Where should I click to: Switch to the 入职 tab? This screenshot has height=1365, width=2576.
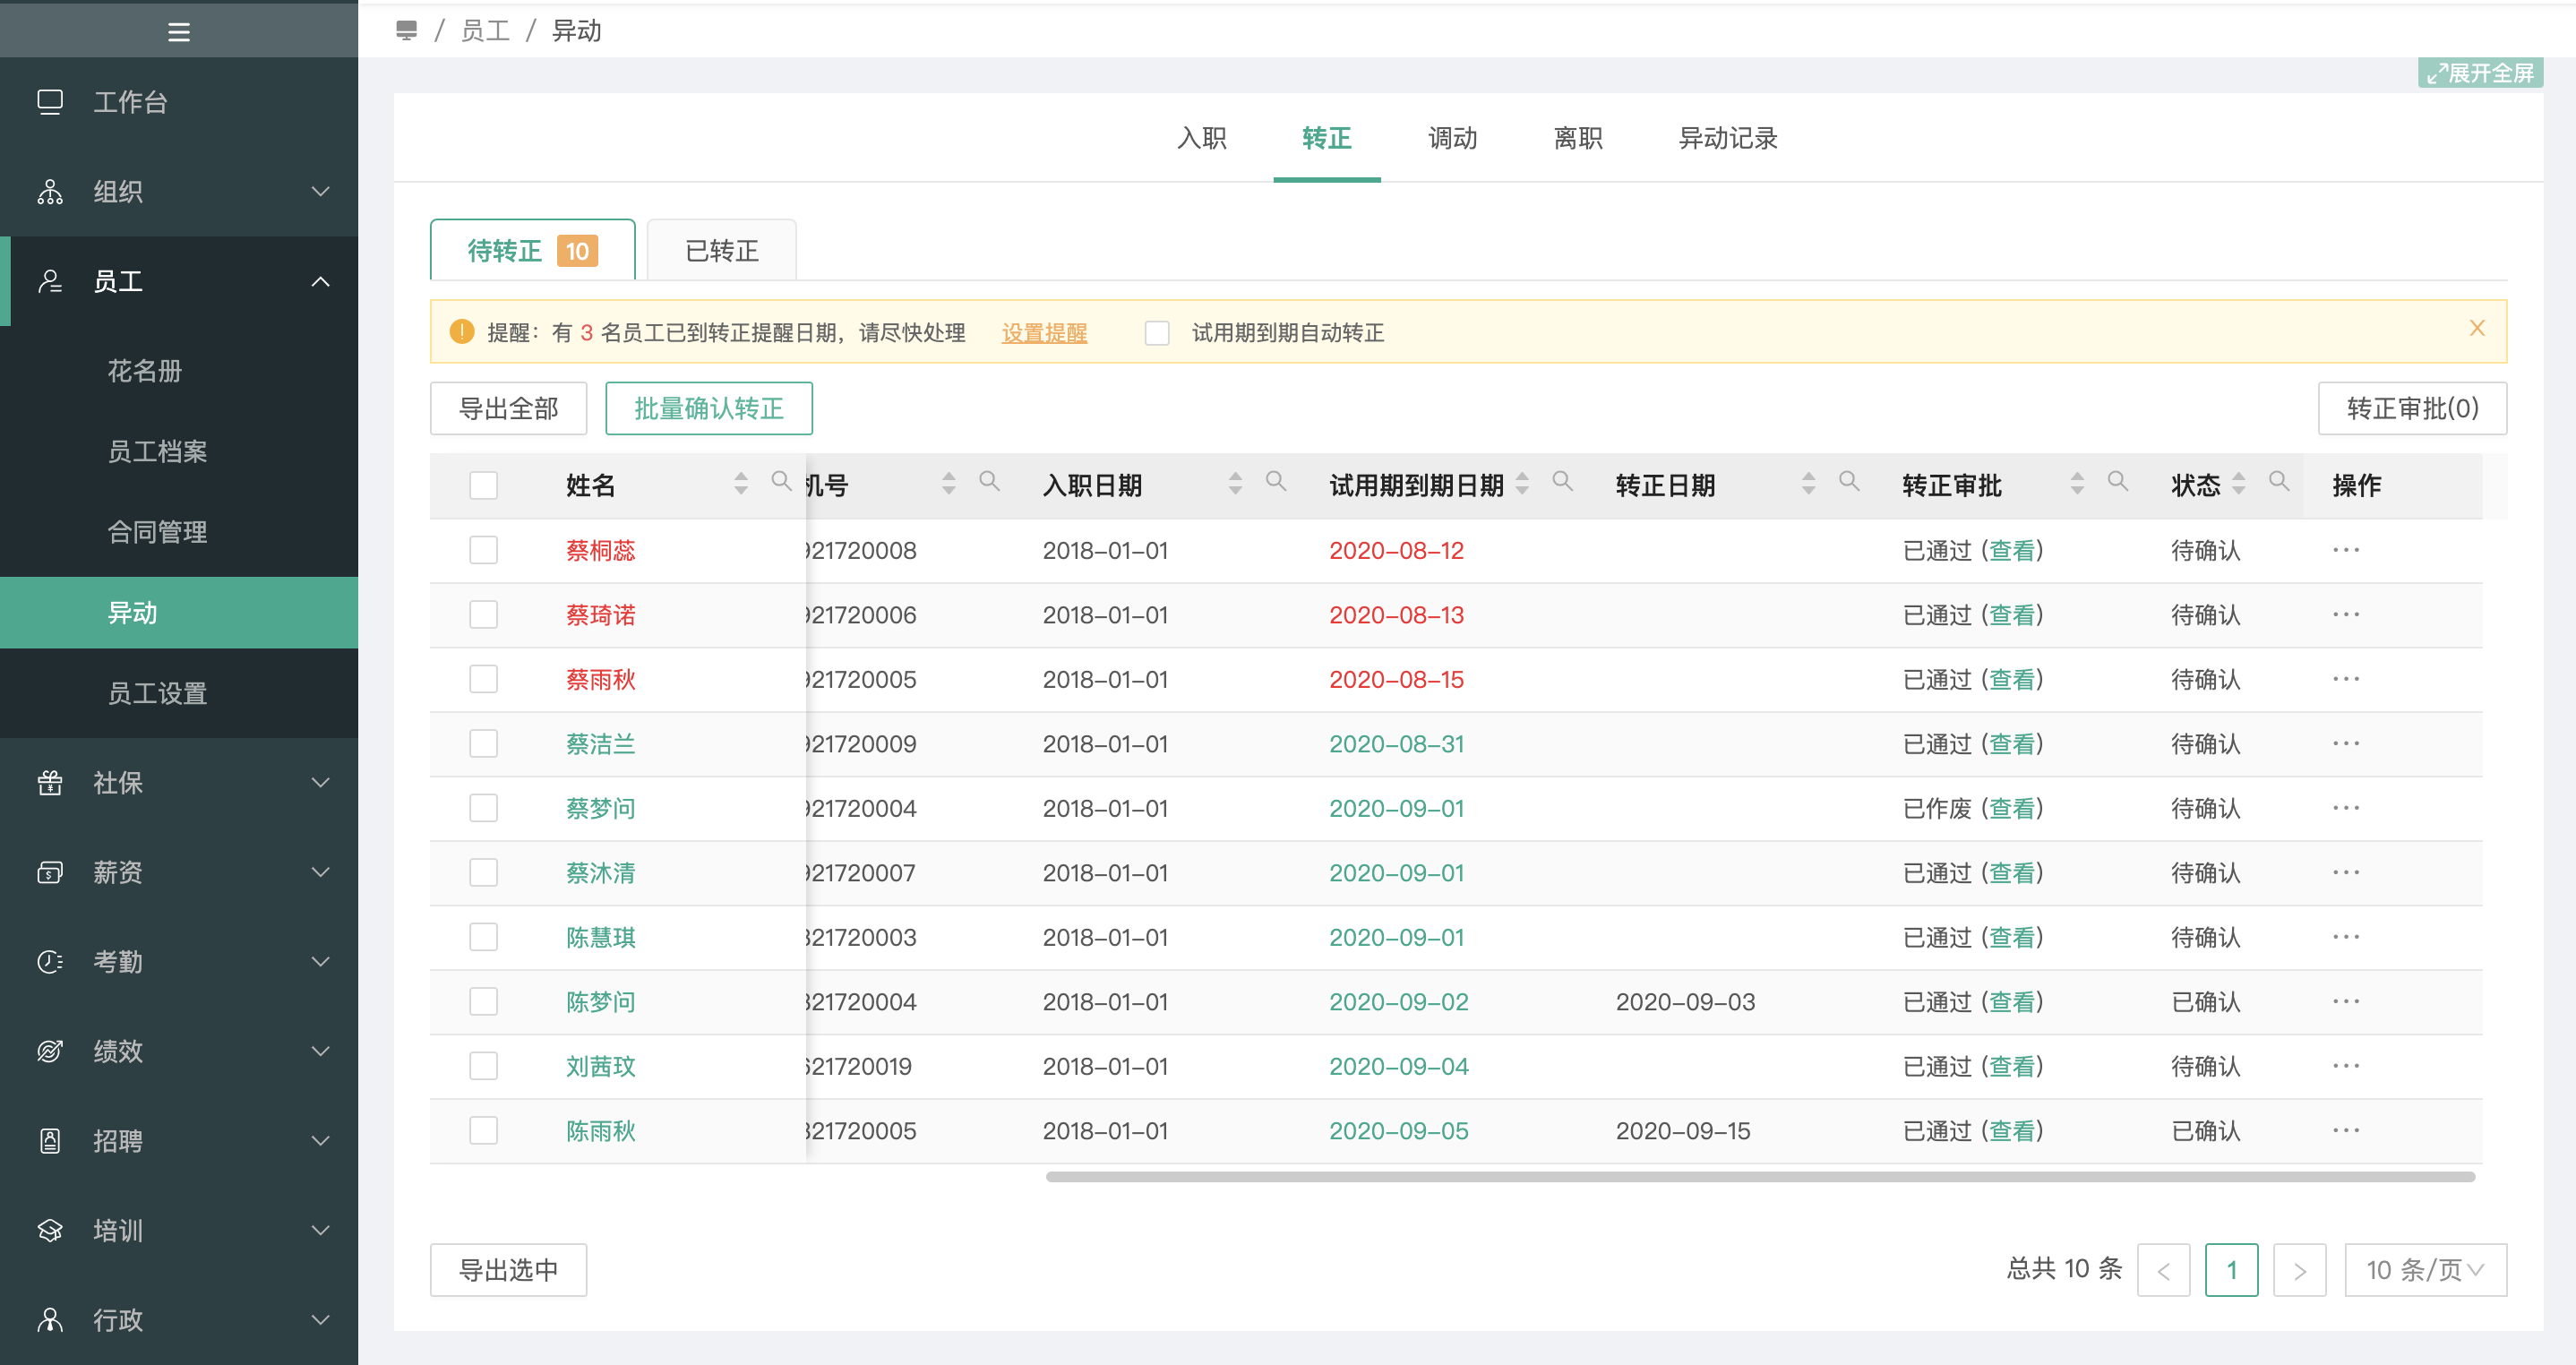[x=1202, y=139]
